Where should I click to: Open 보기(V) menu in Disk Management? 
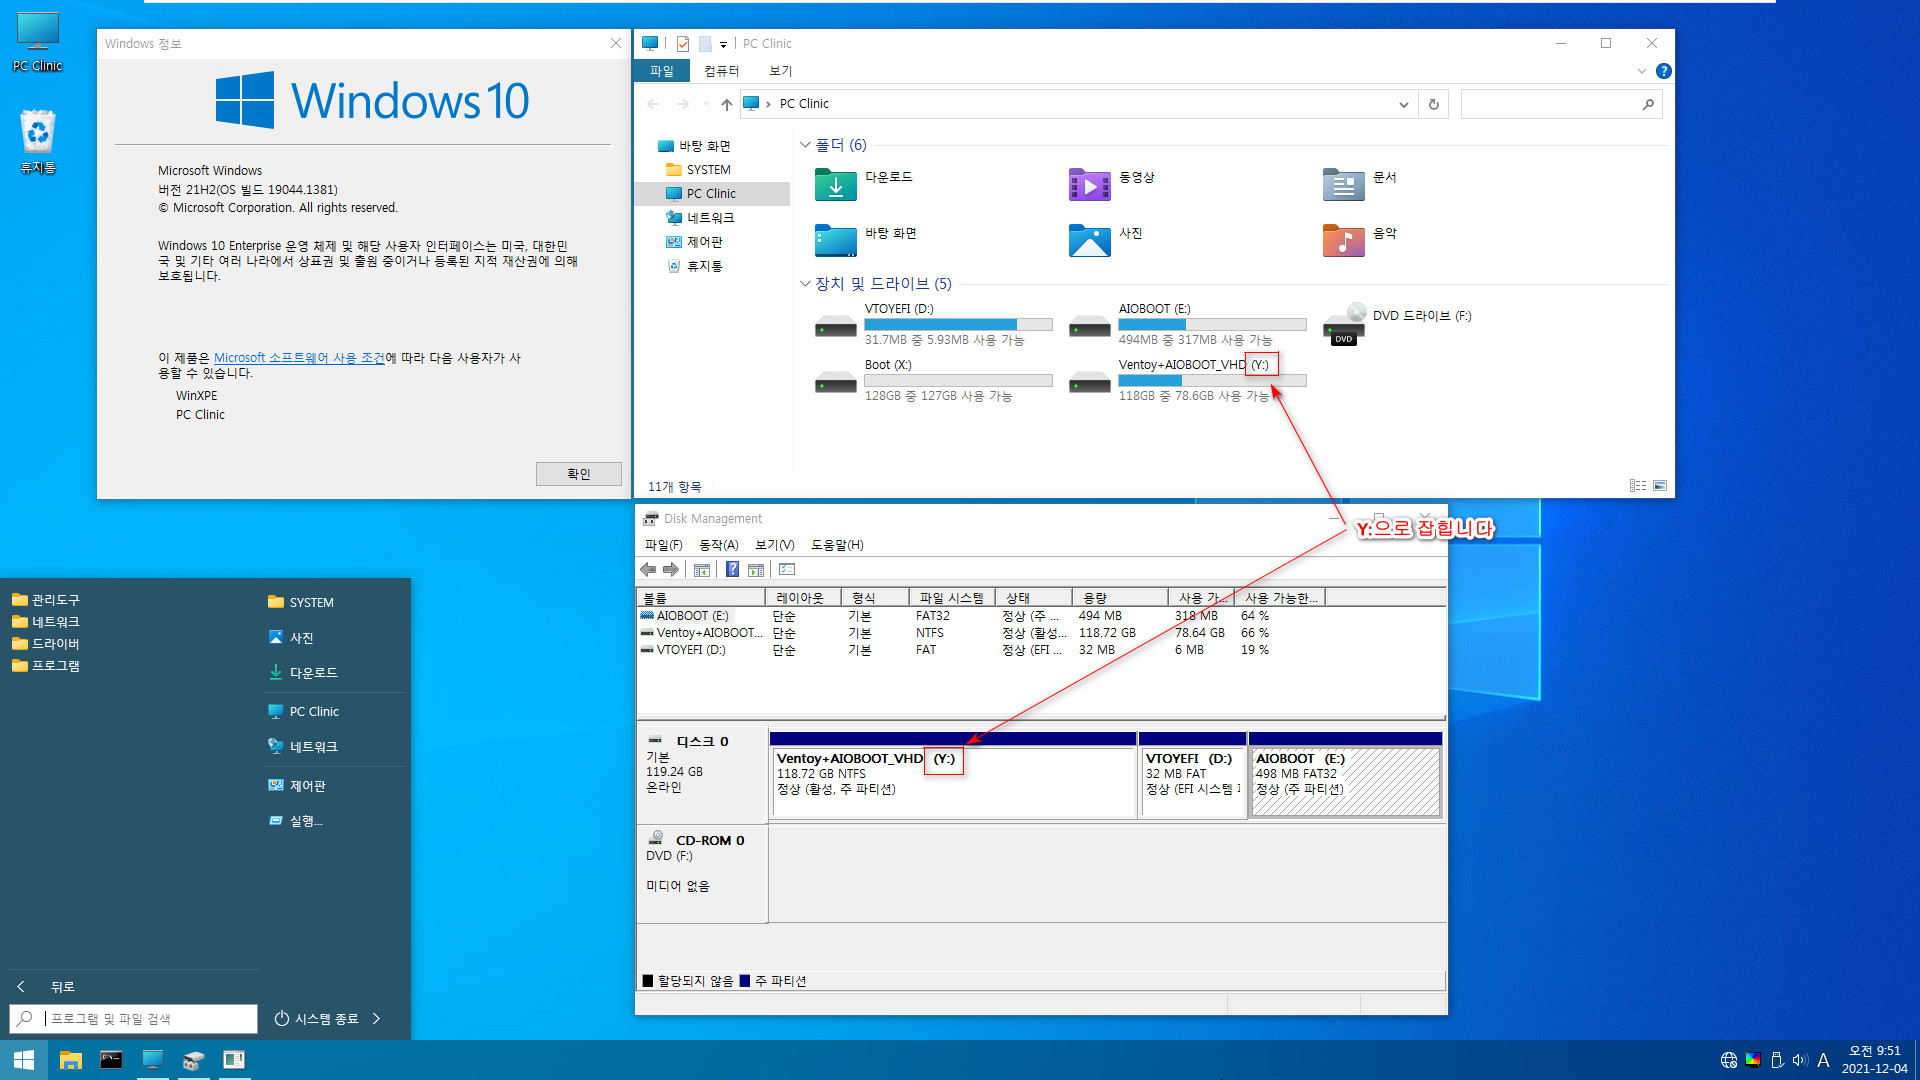[x=775, y=545]
